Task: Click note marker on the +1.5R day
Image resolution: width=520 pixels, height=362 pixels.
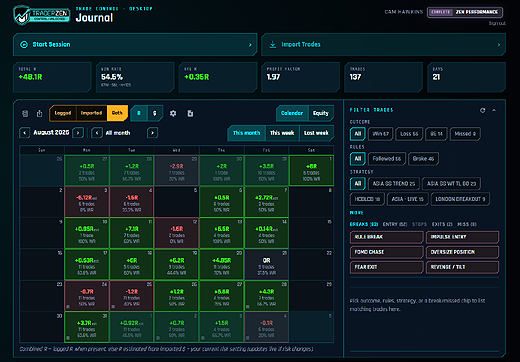Action: click(x=203, y=338)
